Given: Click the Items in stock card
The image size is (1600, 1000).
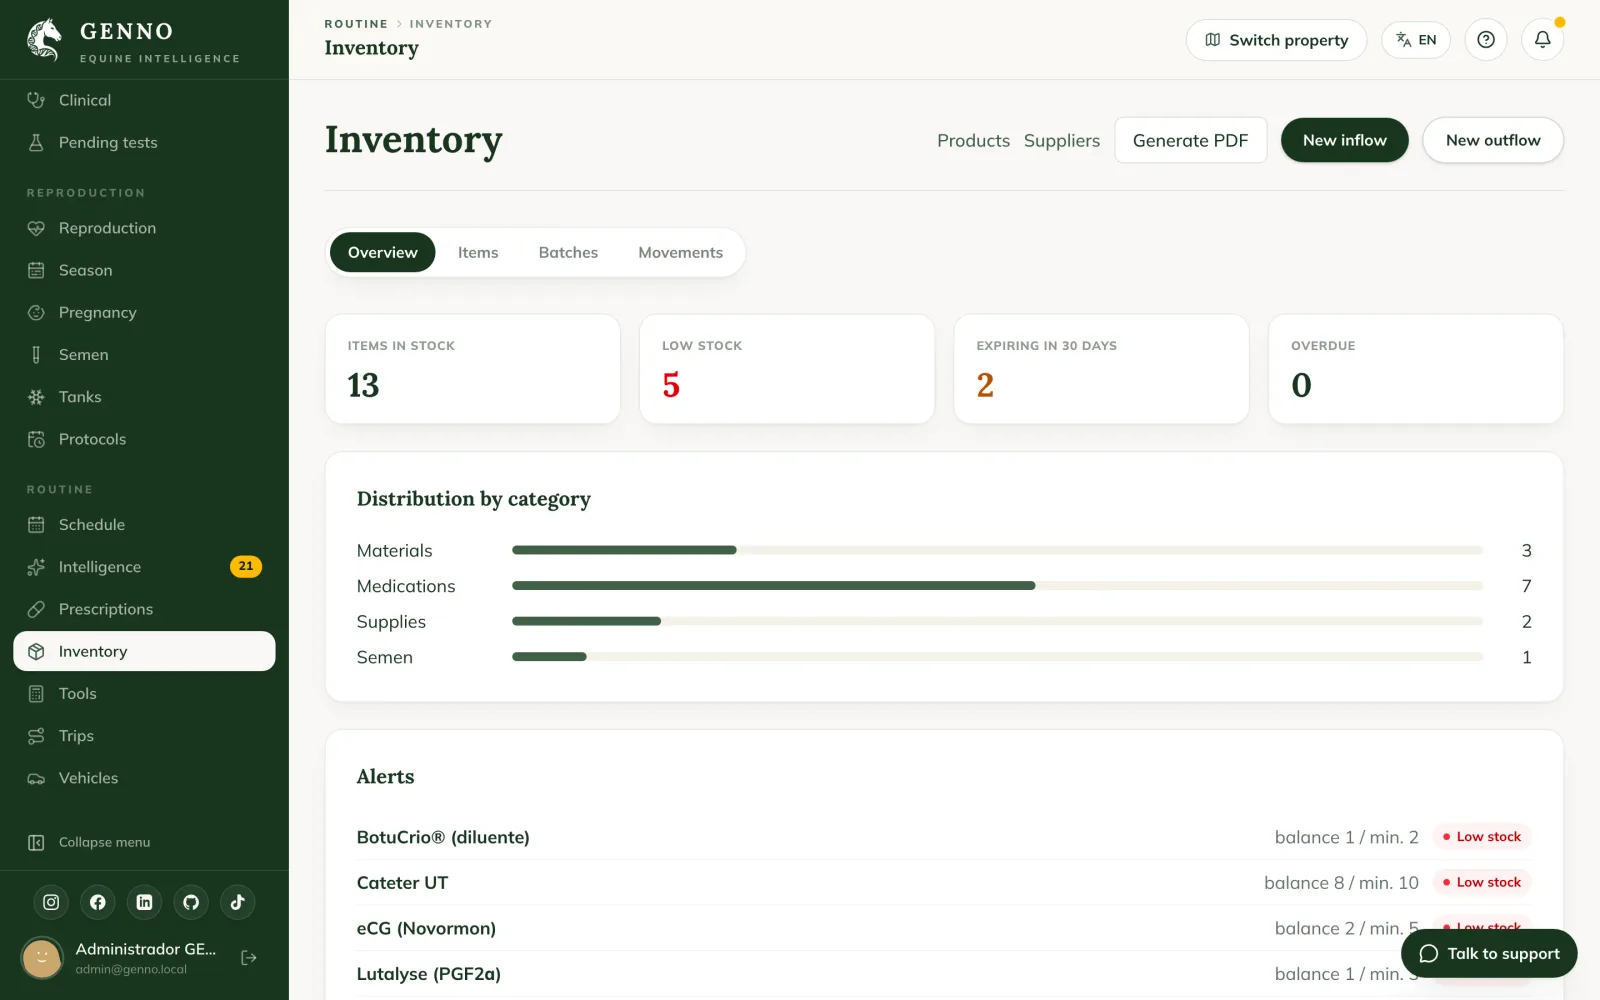Looking at the screenshot, I should click(473, 369).
